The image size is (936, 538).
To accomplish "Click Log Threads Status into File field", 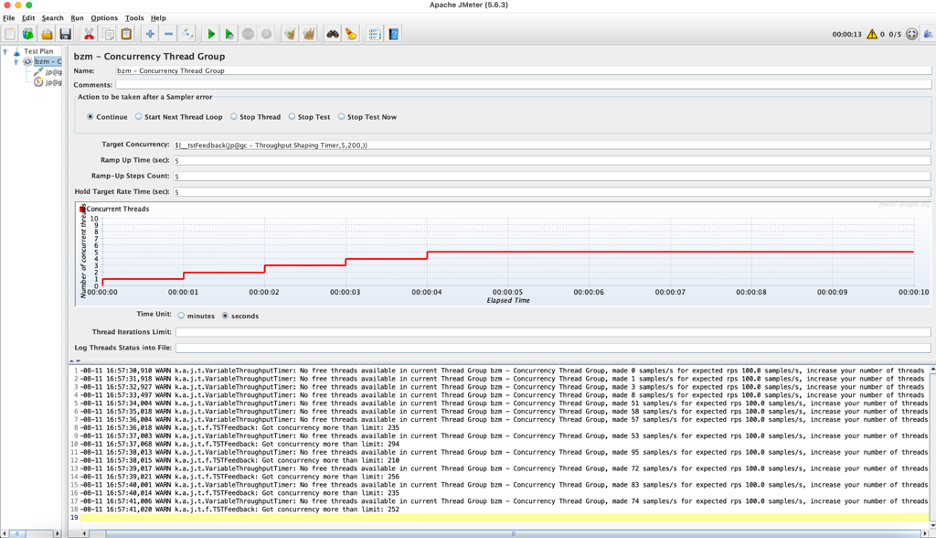I will click(553, 348).
